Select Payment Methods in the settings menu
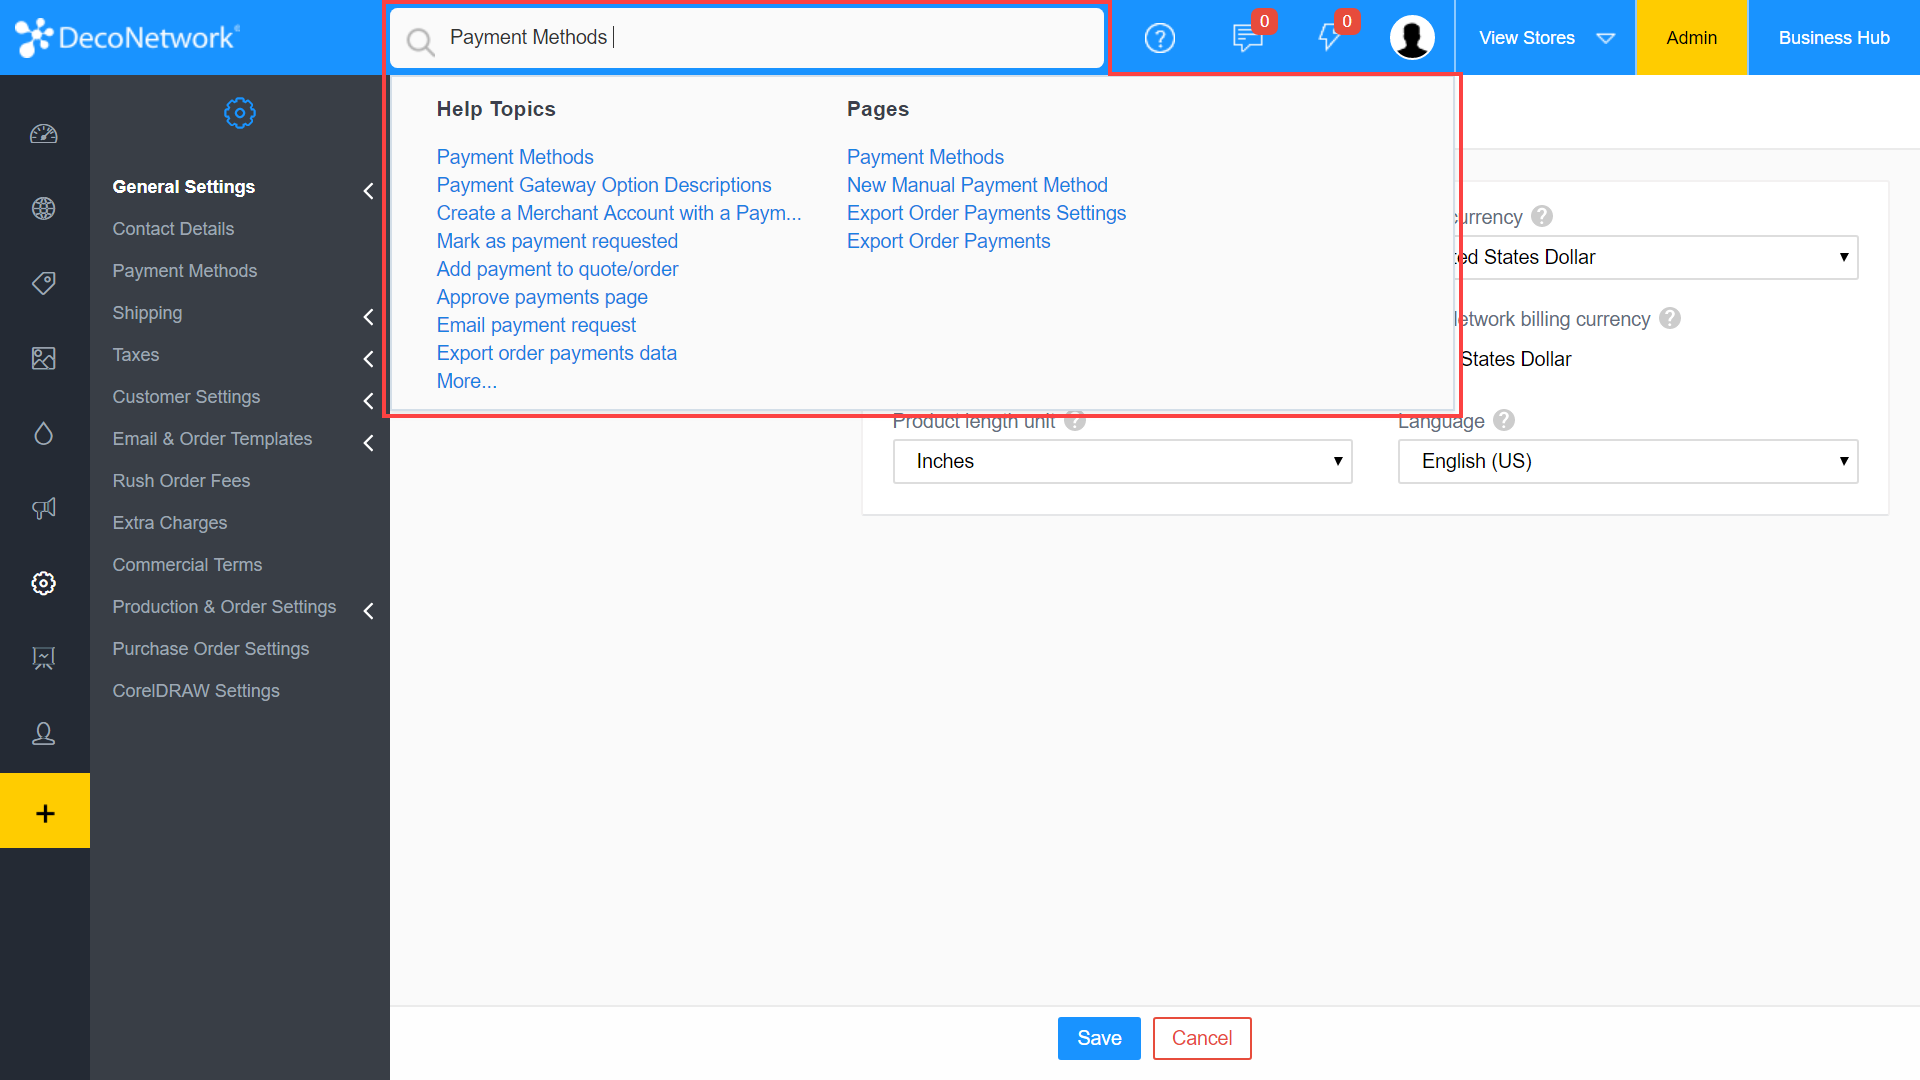Viewport: 1920px width, 1080px height. pyautogui.click(x=185, y=271)
